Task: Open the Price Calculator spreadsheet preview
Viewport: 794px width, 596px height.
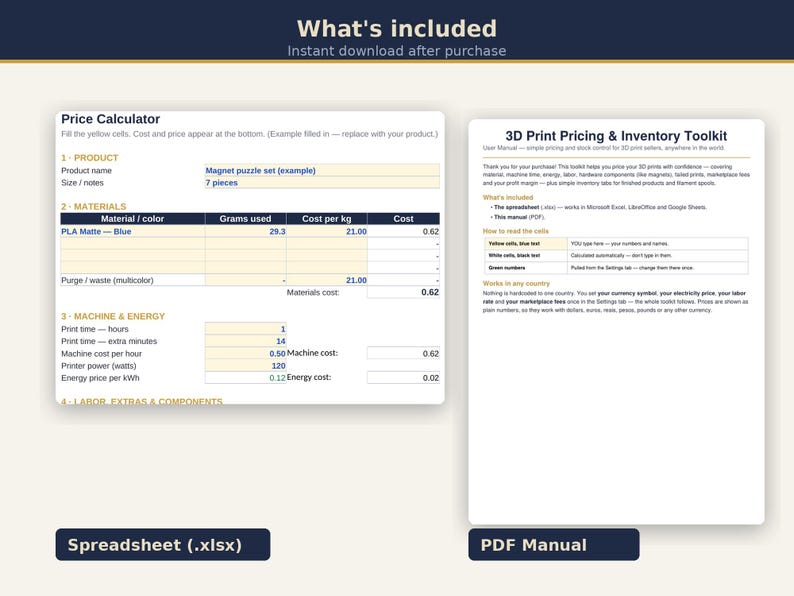Action: pos(250,257)
